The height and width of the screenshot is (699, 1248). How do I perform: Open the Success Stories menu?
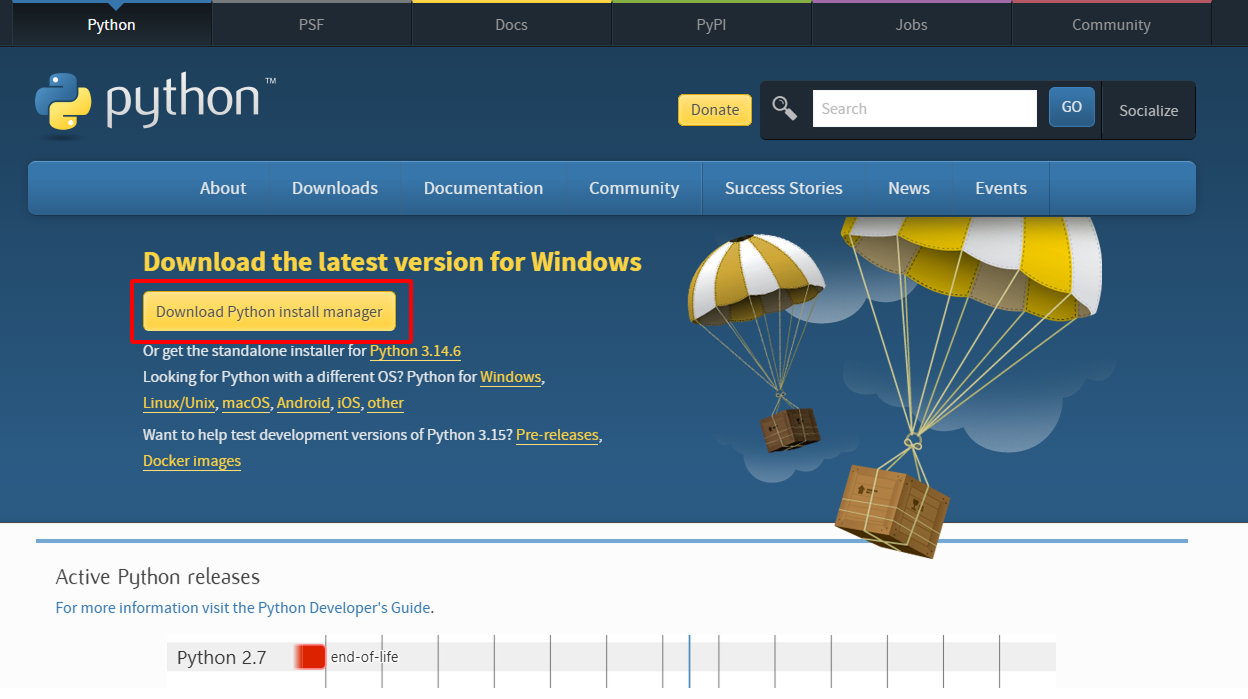pos(784,188)
